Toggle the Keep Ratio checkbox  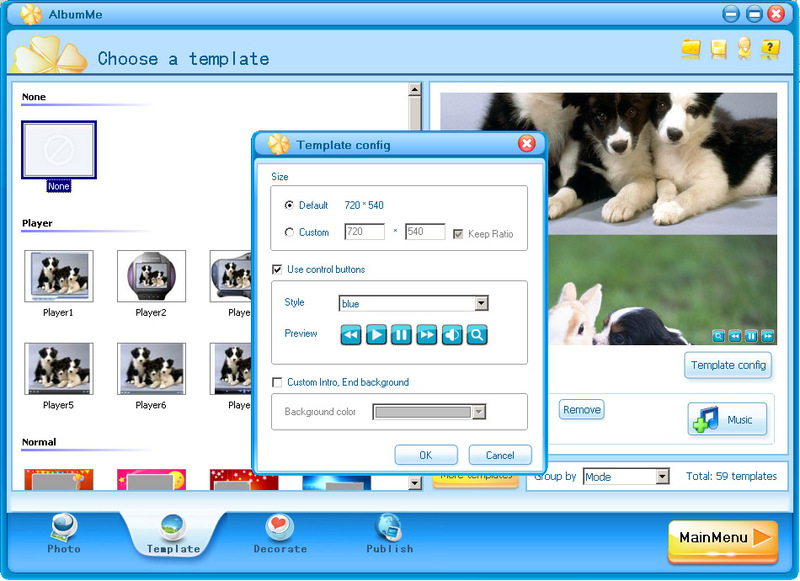[x=458, y=234]
